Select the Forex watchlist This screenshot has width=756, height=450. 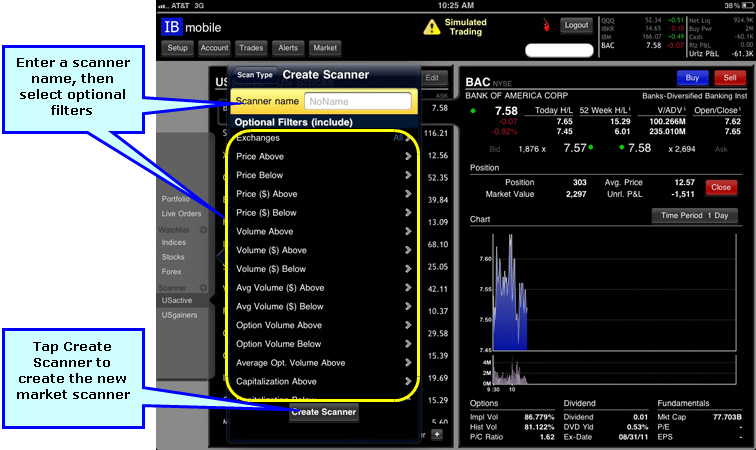tap(172, 272)
